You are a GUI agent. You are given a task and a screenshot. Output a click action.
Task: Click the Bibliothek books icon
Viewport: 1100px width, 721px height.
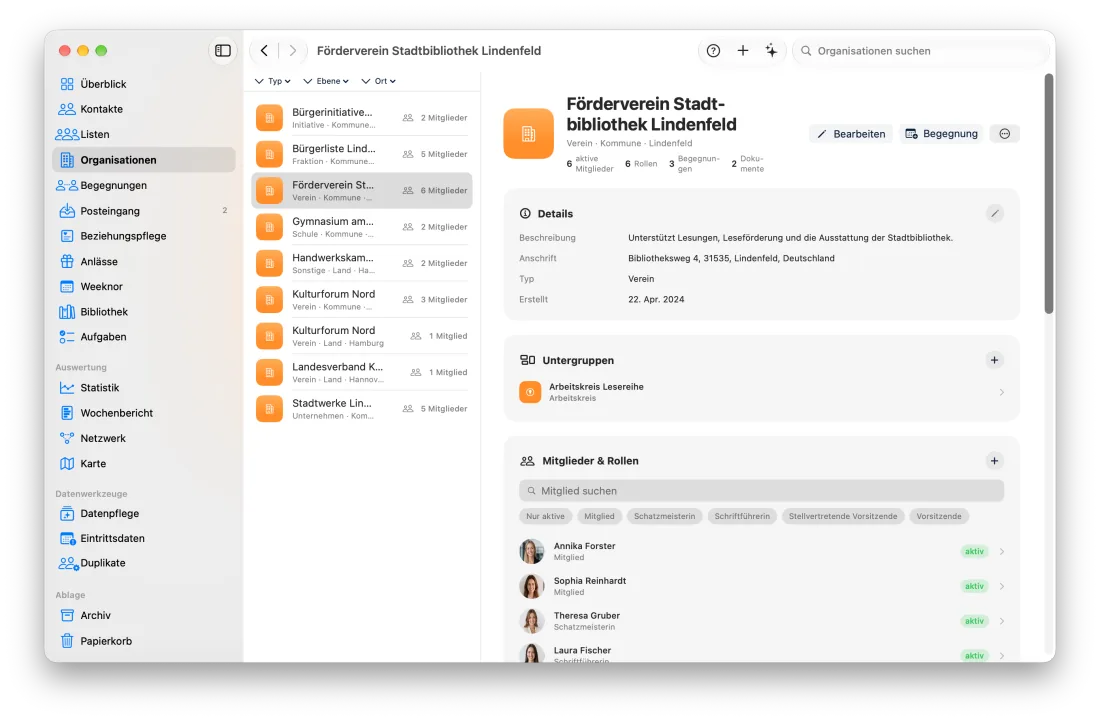(67, 311)
